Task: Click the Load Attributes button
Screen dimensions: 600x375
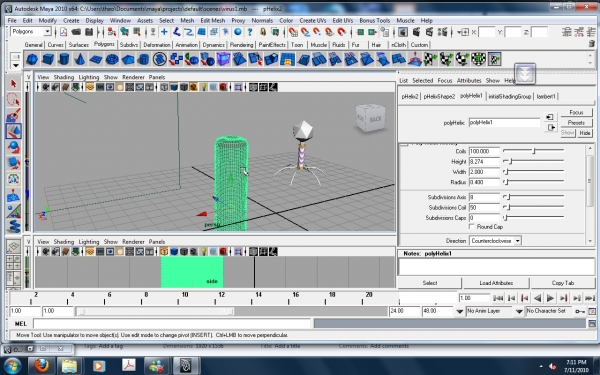Action: pyautogui.click(x=496, y=283)
